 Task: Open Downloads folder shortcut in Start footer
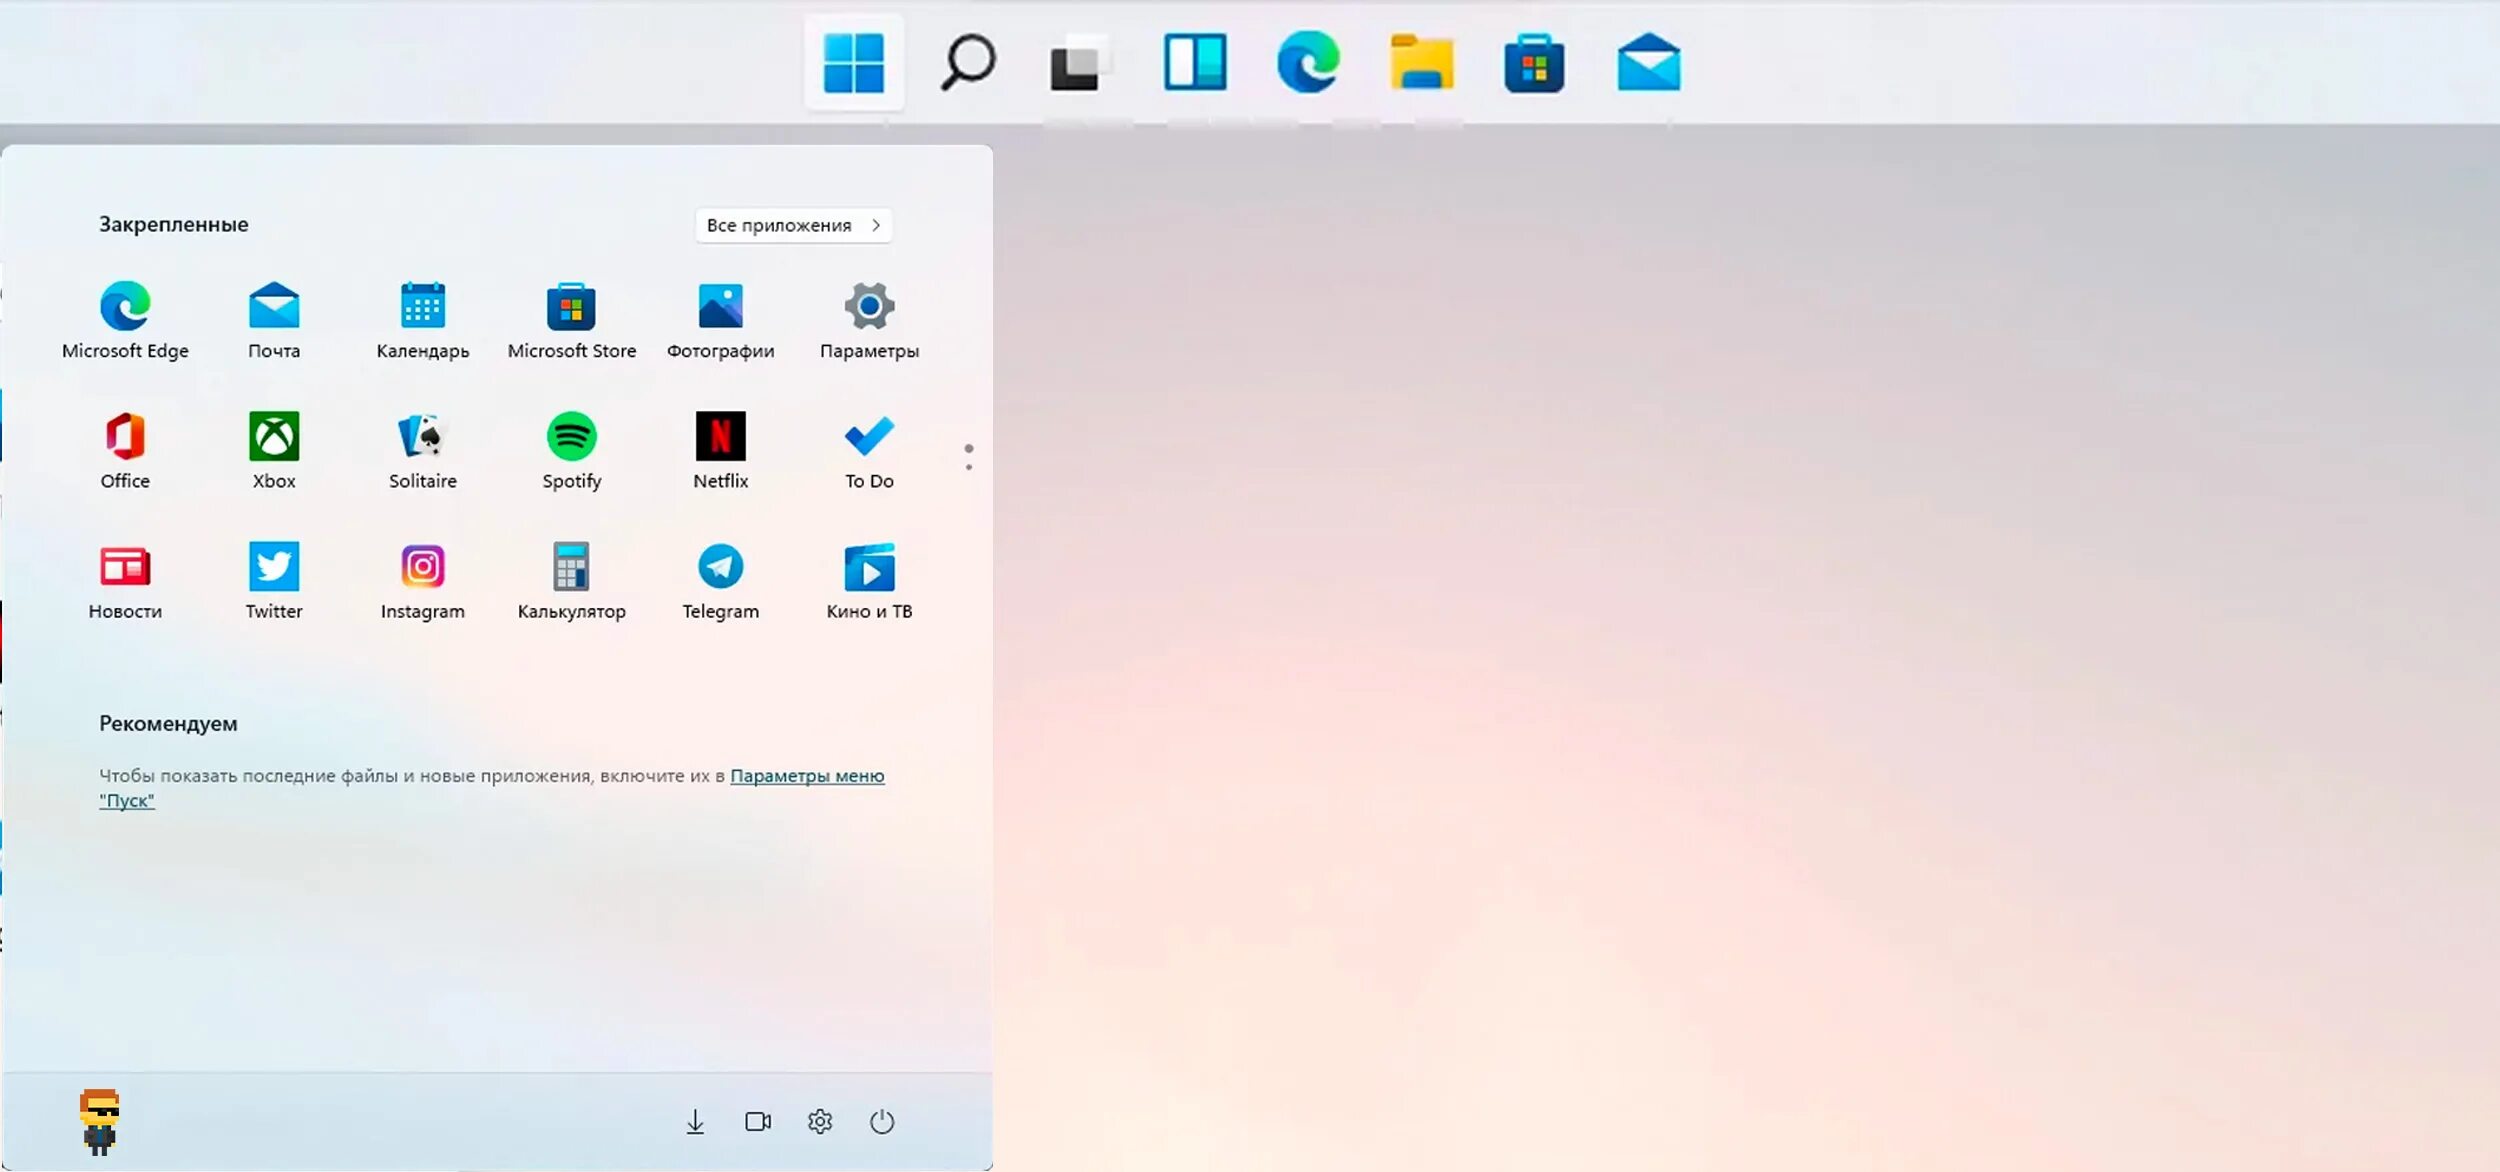tap(695, 1122)
